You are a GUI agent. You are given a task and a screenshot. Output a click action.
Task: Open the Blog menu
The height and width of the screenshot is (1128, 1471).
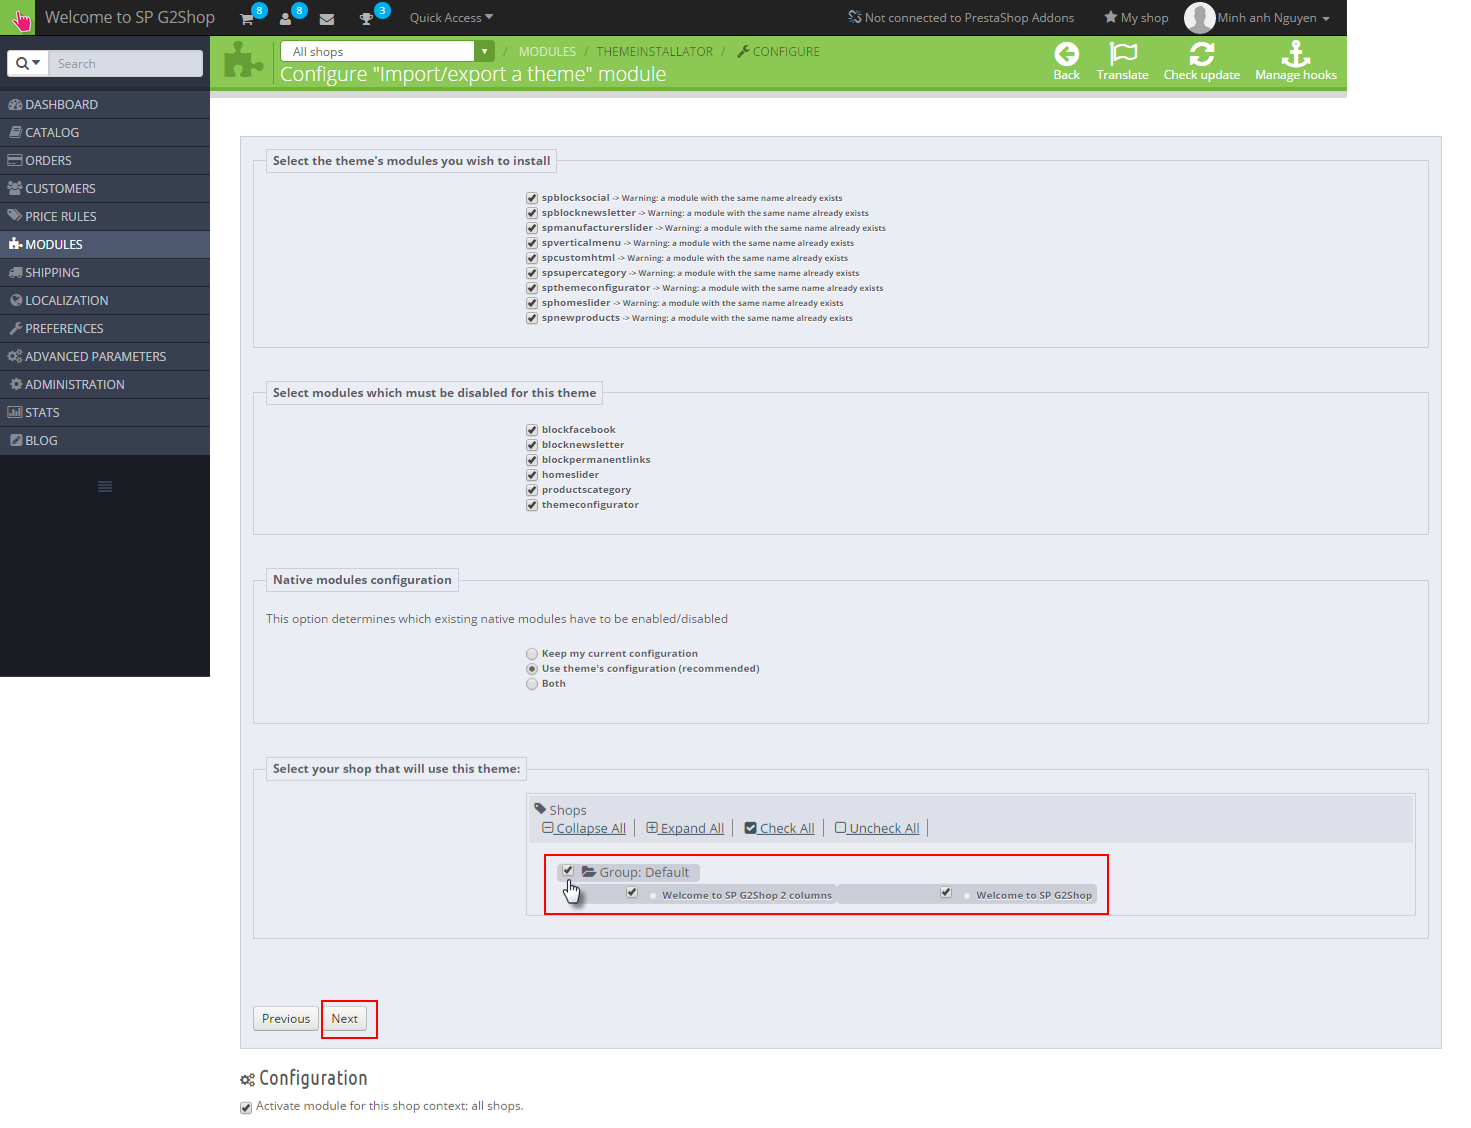pyautogui.click(x=105, y=440)
